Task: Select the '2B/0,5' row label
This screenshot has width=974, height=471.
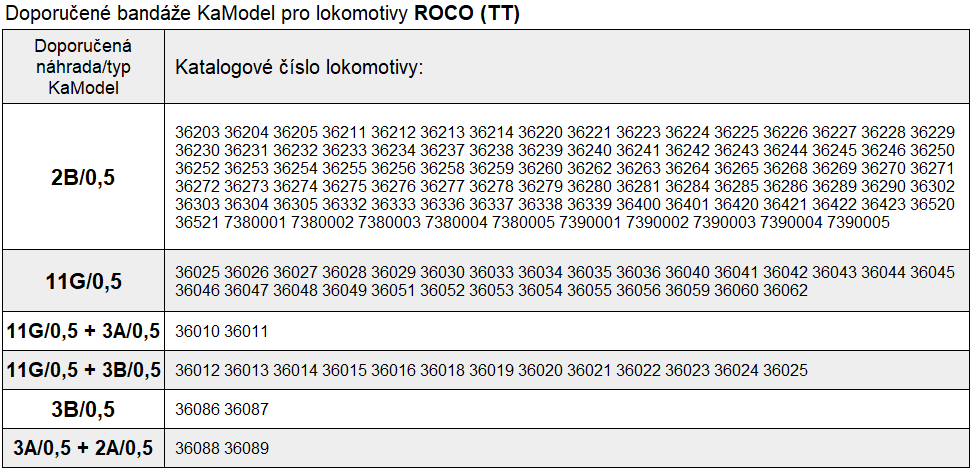Action: [x=83, y=178]
